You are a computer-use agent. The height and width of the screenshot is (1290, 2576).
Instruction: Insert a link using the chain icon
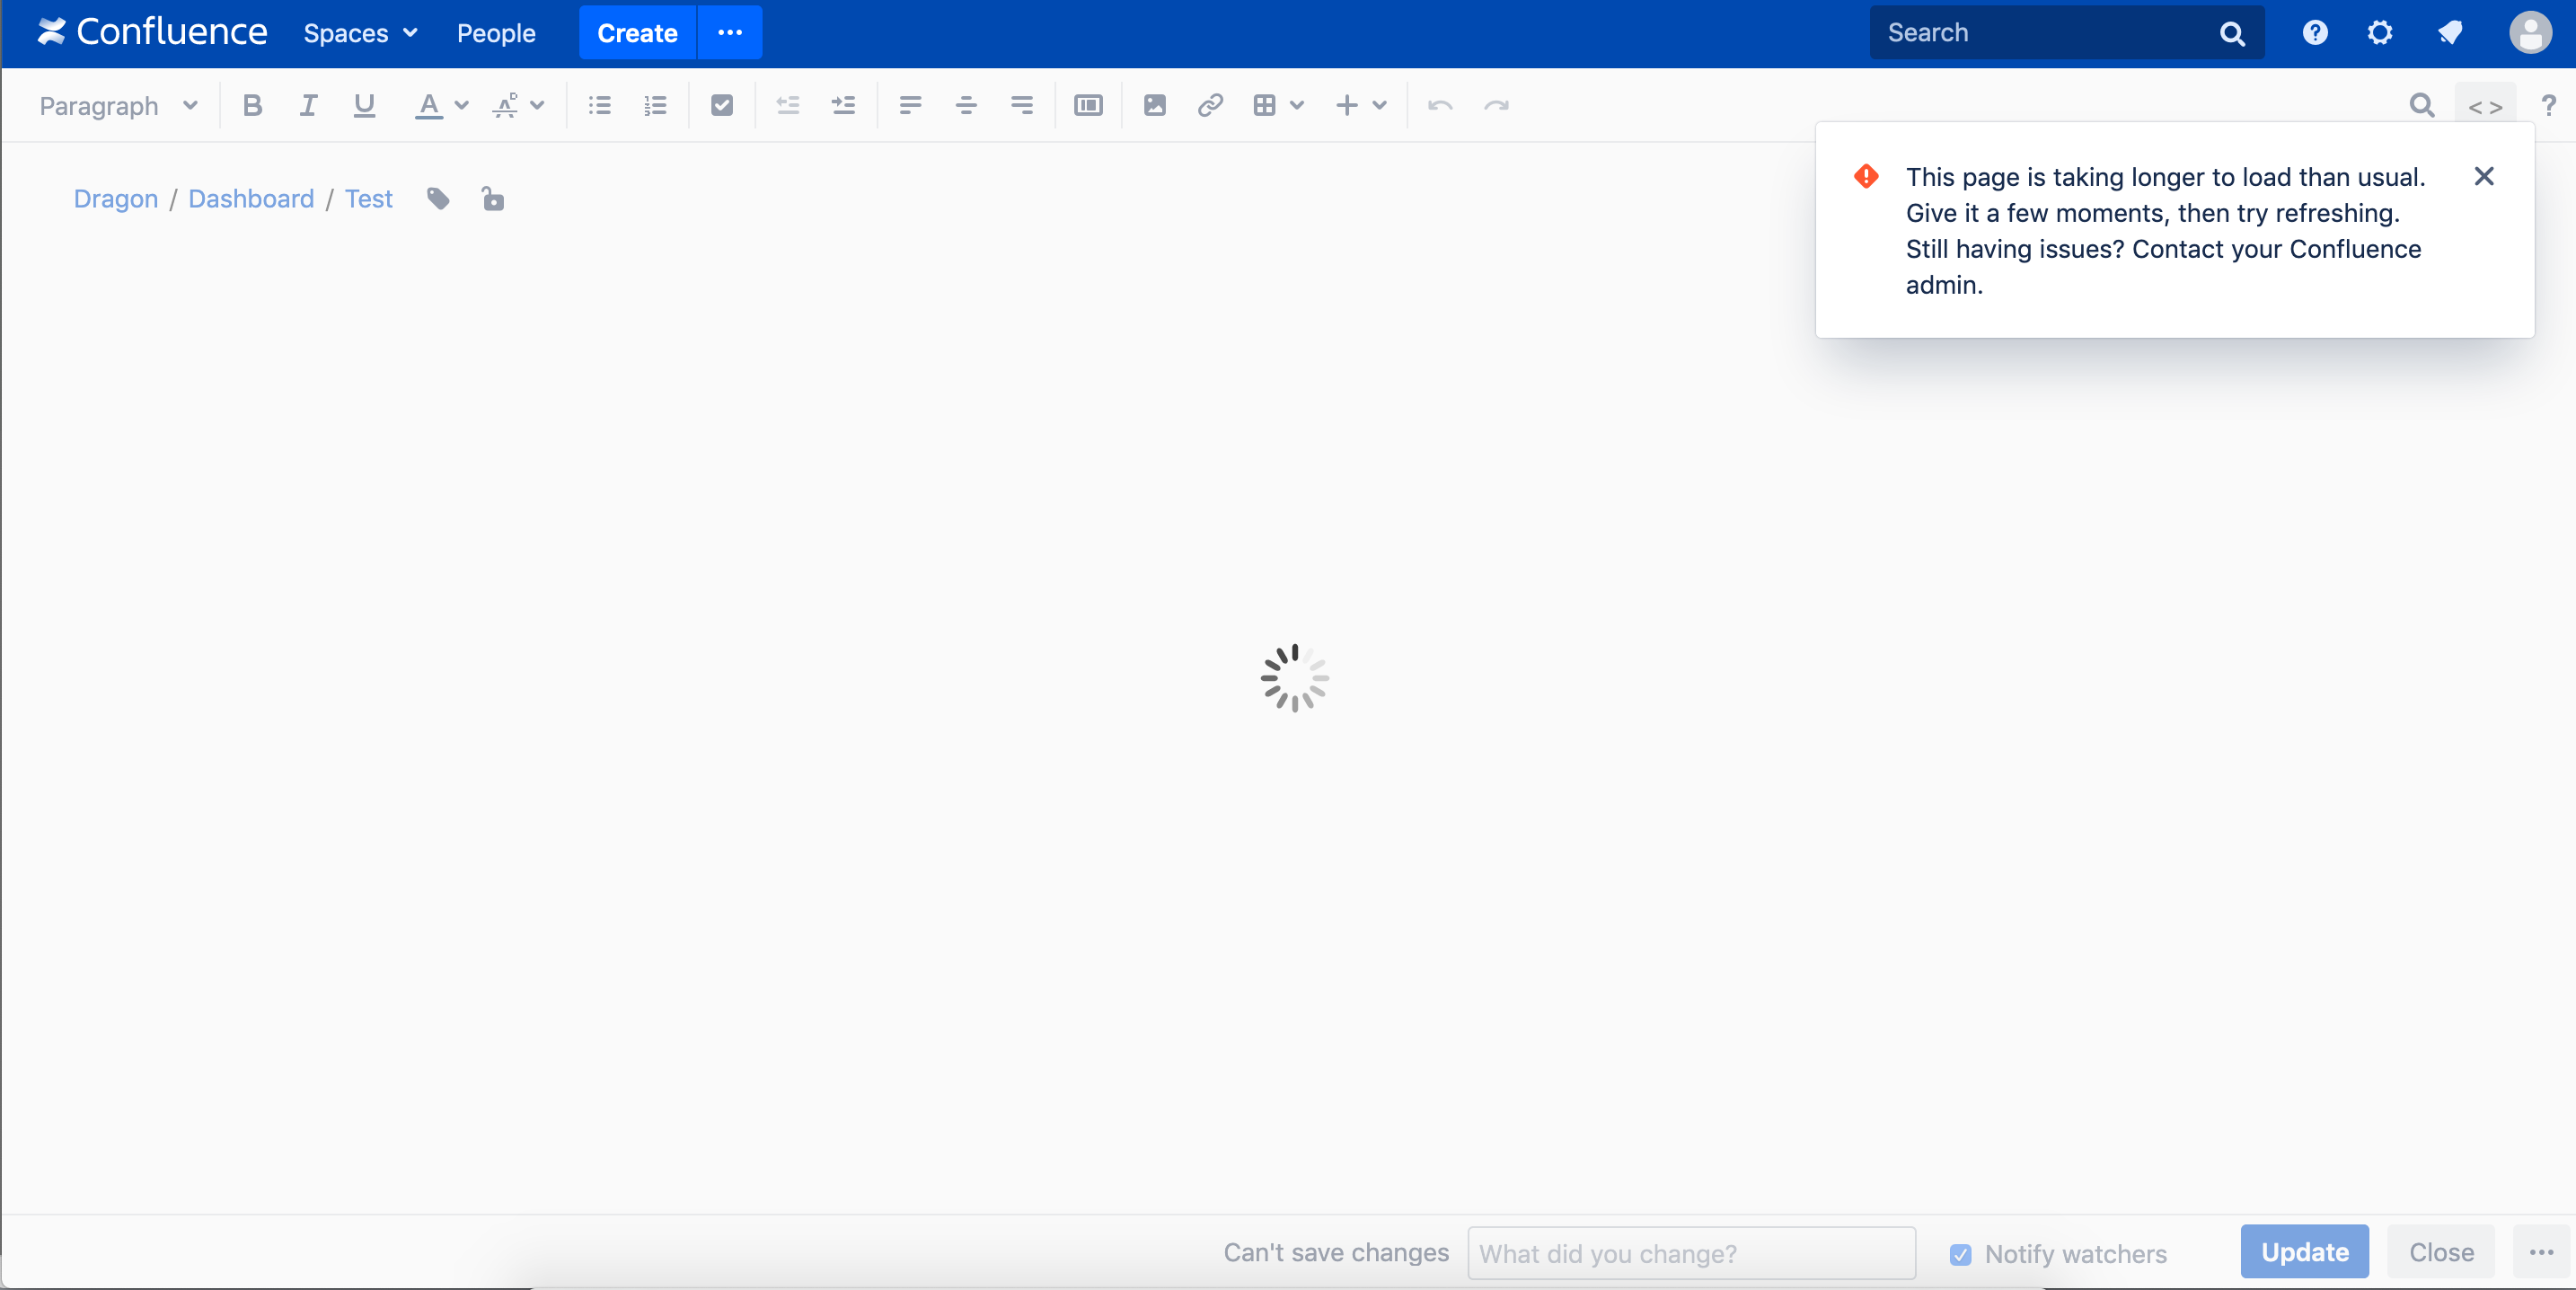[1210, 105]
